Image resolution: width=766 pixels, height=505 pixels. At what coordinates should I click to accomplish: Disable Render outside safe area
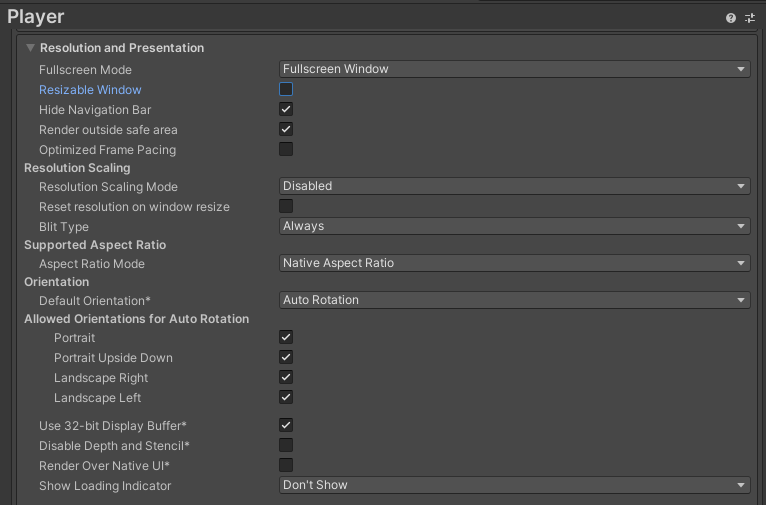[286, 129]
